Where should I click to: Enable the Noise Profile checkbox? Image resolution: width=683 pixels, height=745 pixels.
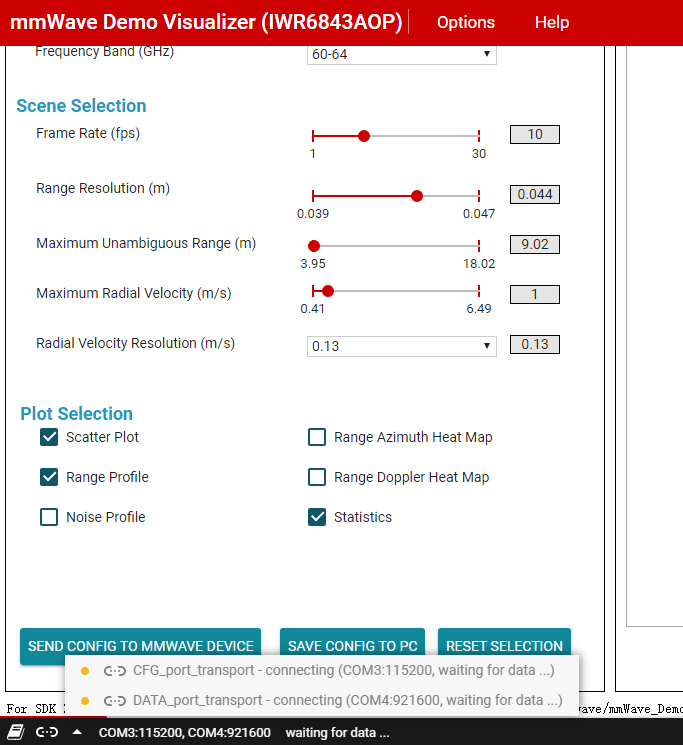(49, 516)
